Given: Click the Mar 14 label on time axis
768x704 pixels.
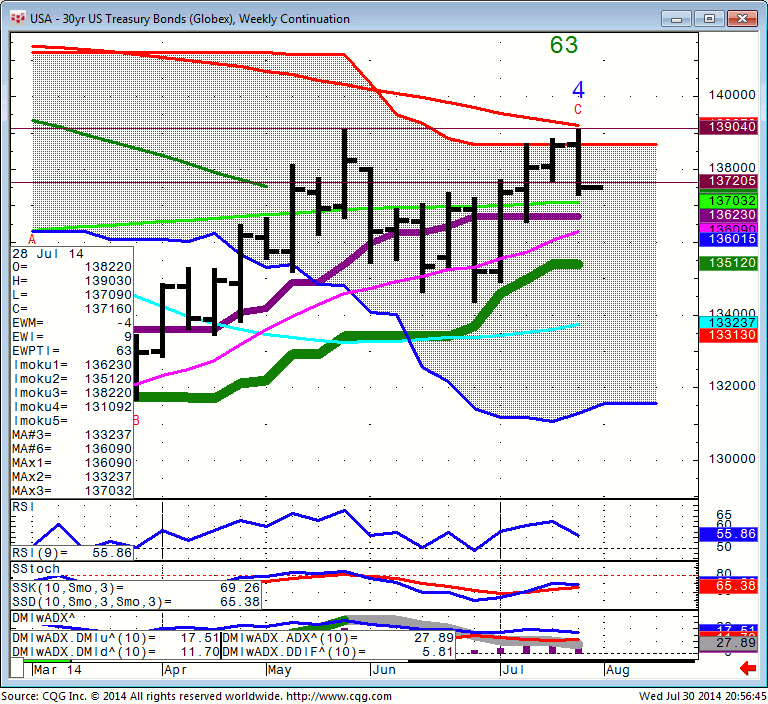Looking at the screenshot, I should point(58,670).
